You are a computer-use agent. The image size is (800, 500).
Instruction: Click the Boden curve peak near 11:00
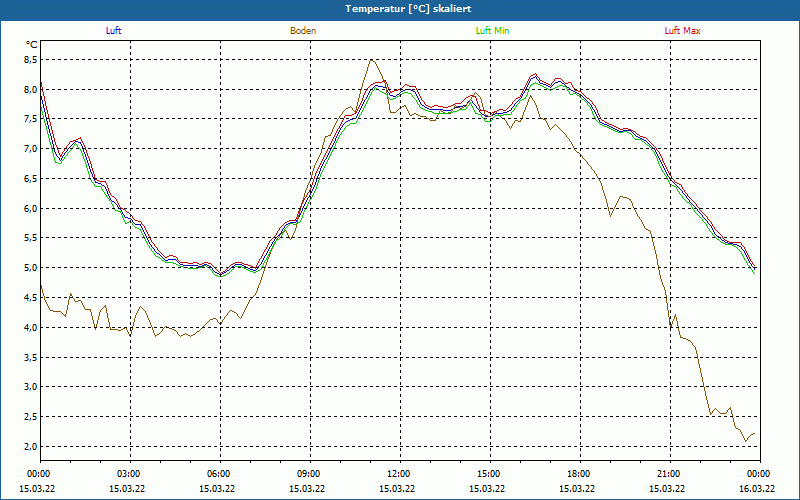[x=371, y=60]
